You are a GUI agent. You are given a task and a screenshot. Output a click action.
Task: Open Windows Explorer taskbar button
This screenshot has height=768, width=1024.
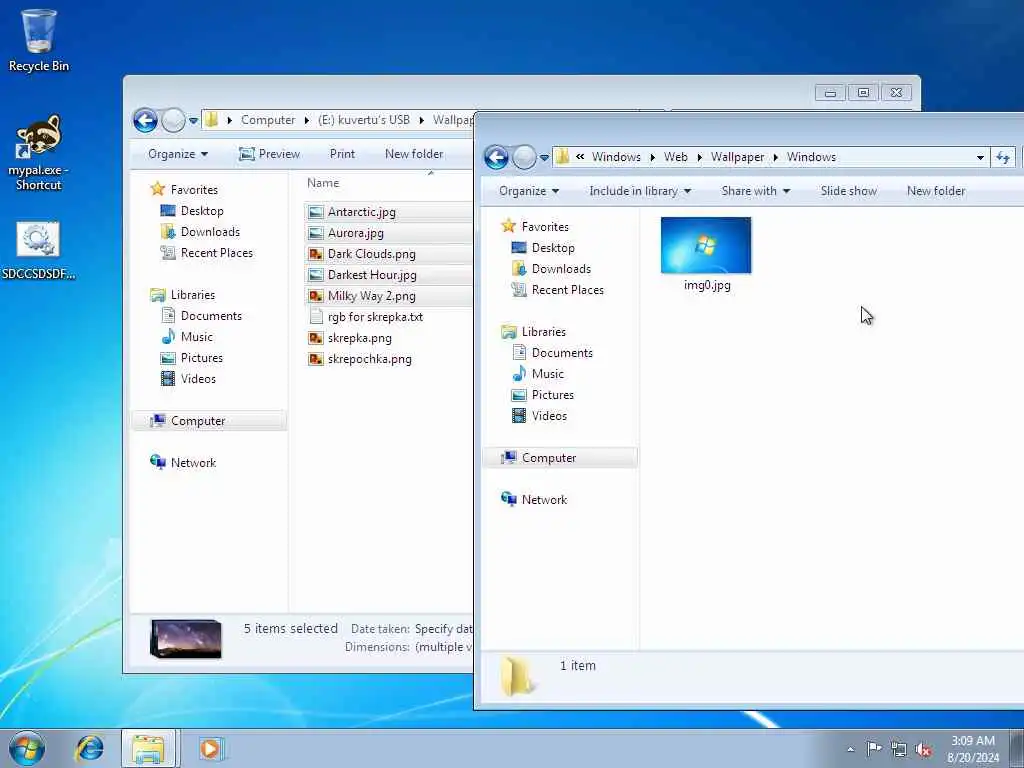148,748
